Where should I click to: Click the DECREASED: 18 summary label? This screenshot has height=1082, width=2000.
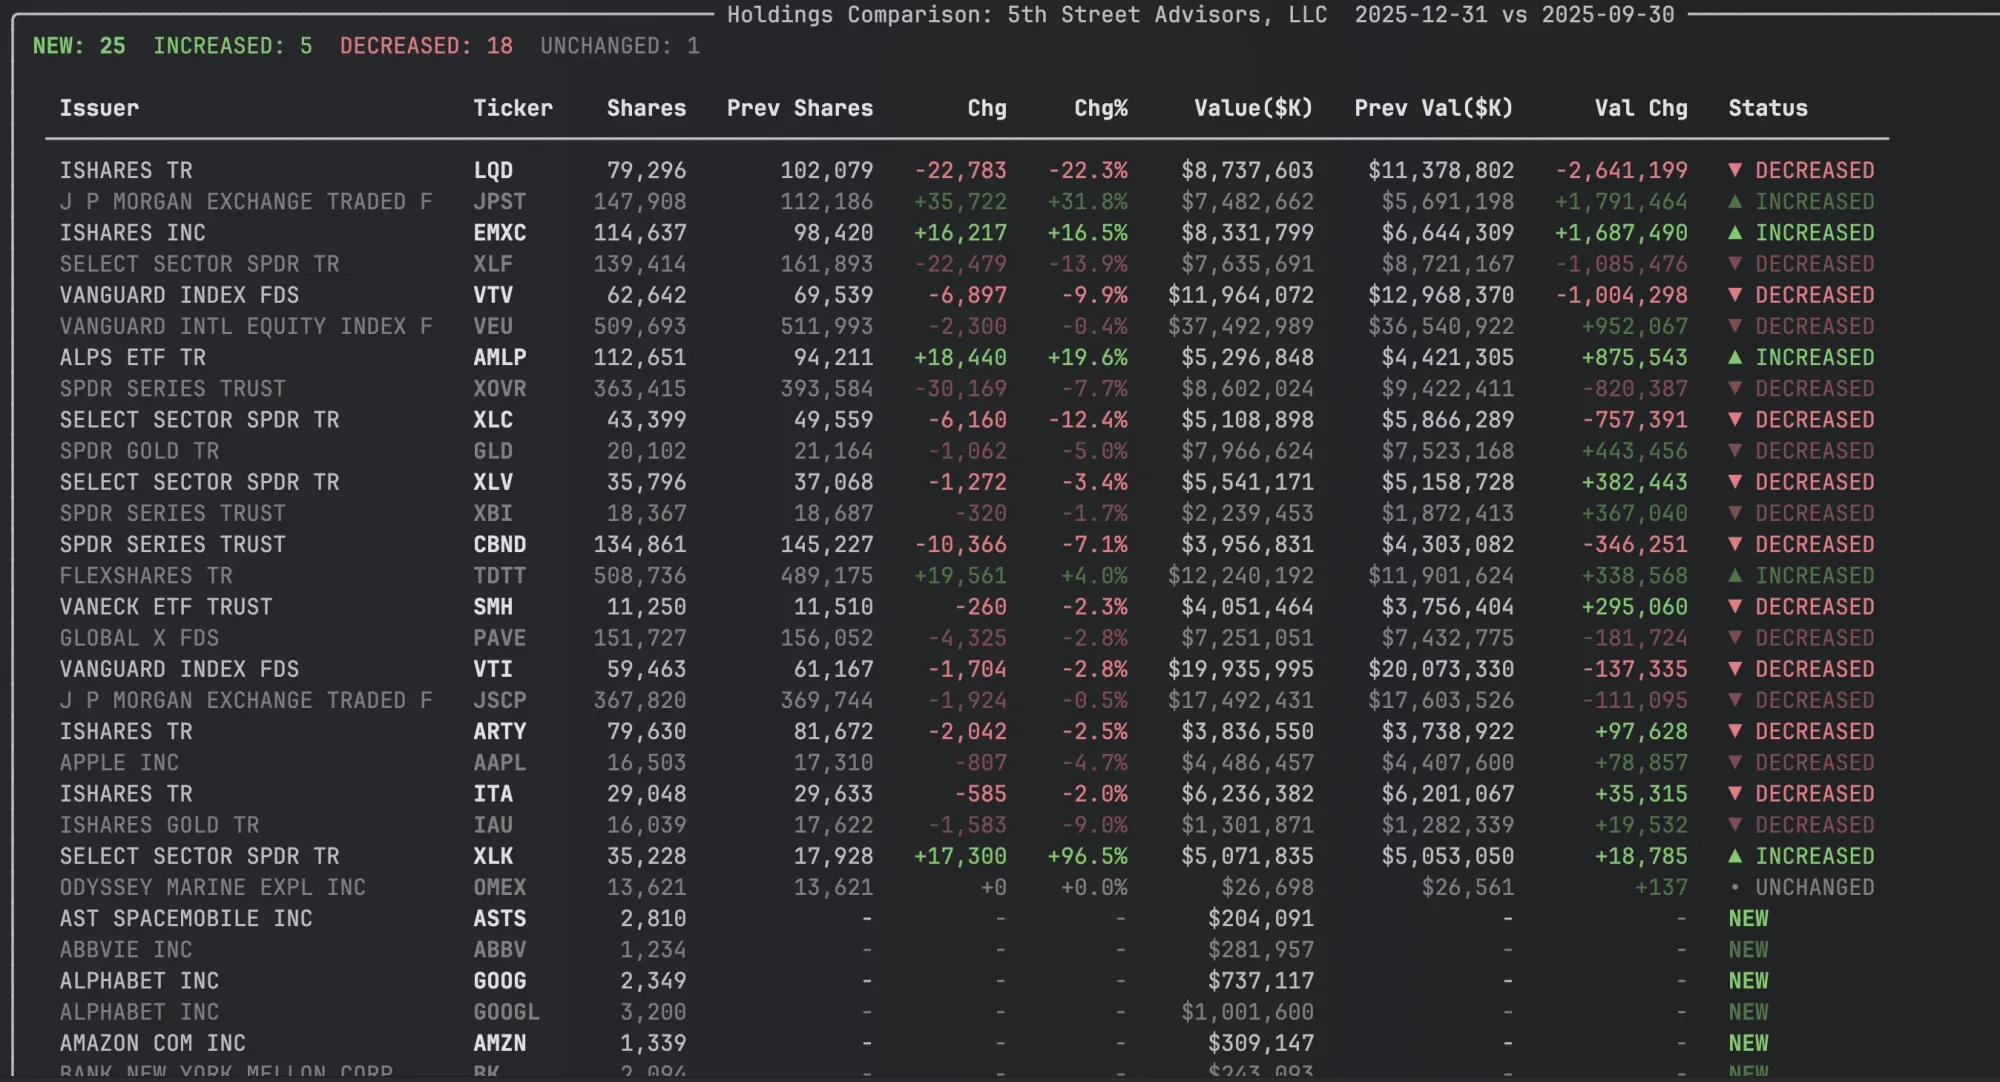point(426,46)
